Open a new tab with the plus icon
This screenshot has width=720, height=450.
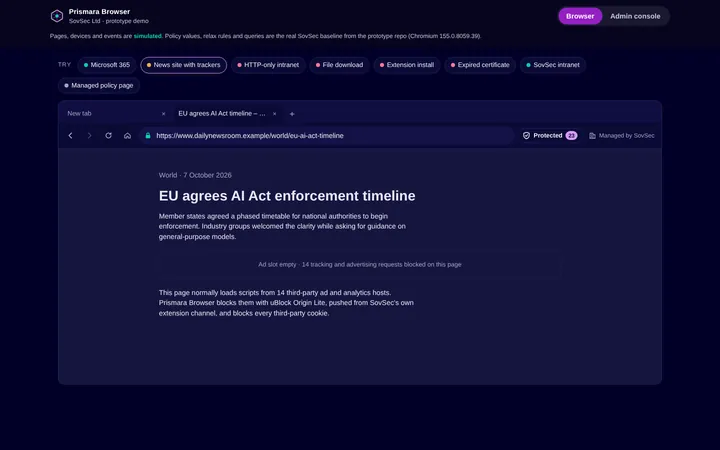(292, 114)
